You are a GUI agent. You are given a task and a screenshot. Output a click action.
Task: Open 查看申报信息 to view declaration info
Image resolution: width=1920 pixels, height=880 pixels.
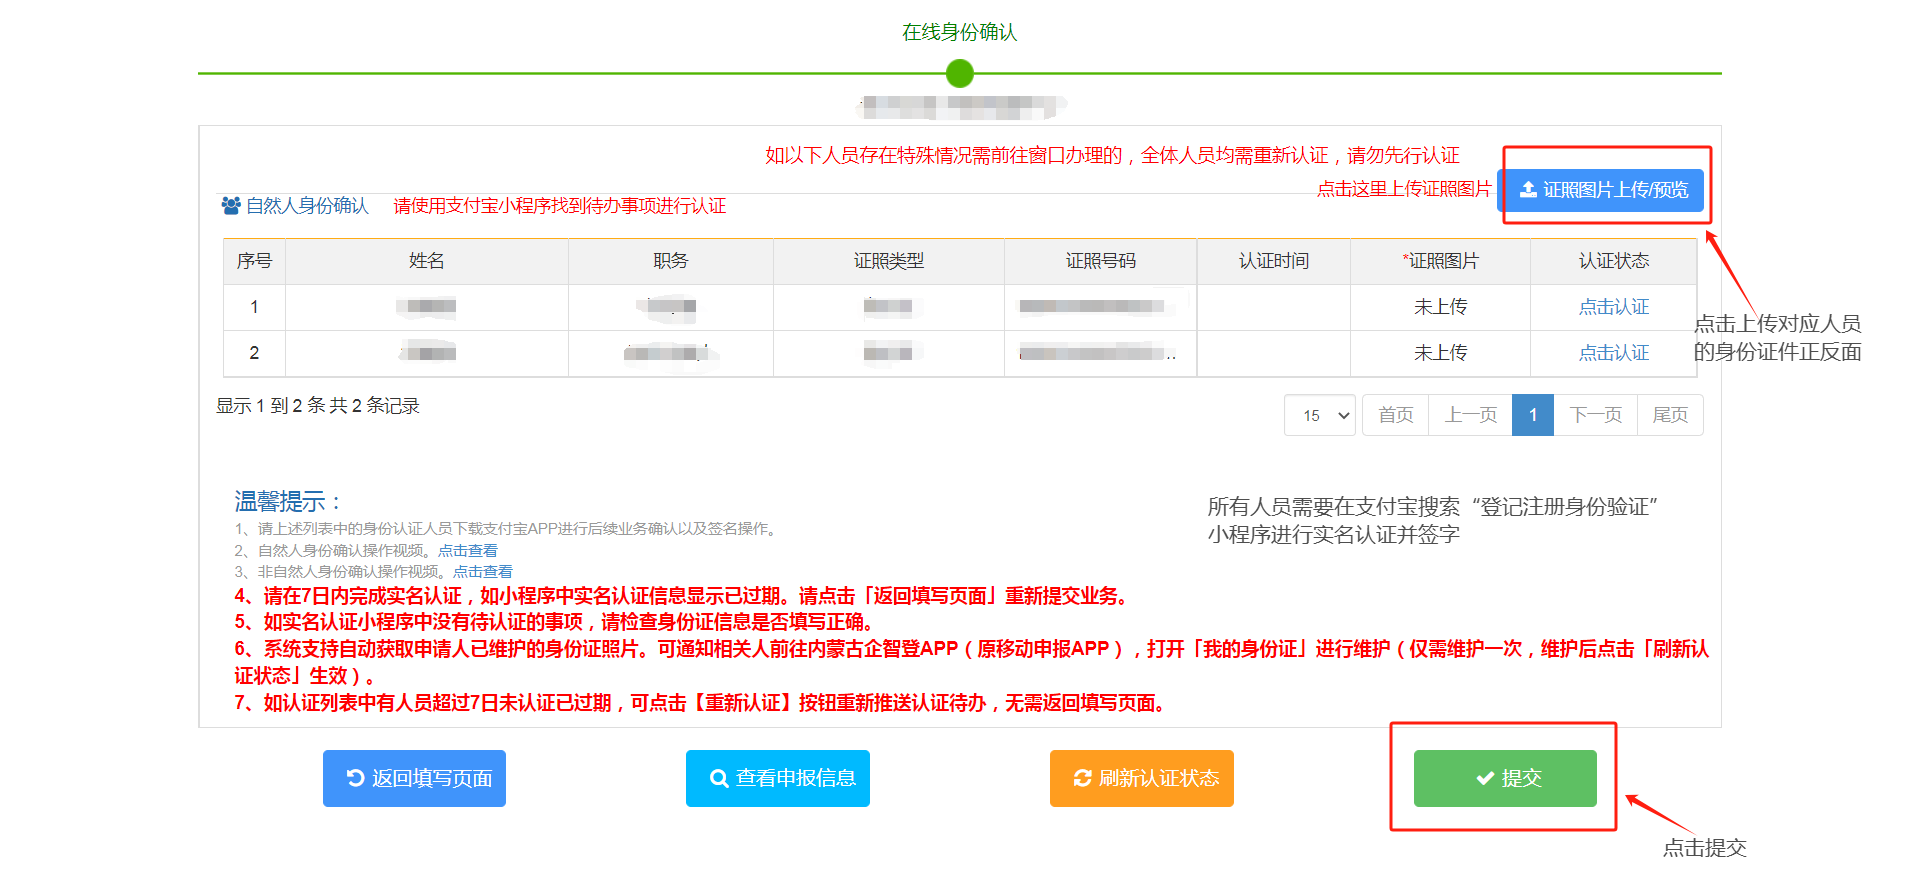point(778,778)
